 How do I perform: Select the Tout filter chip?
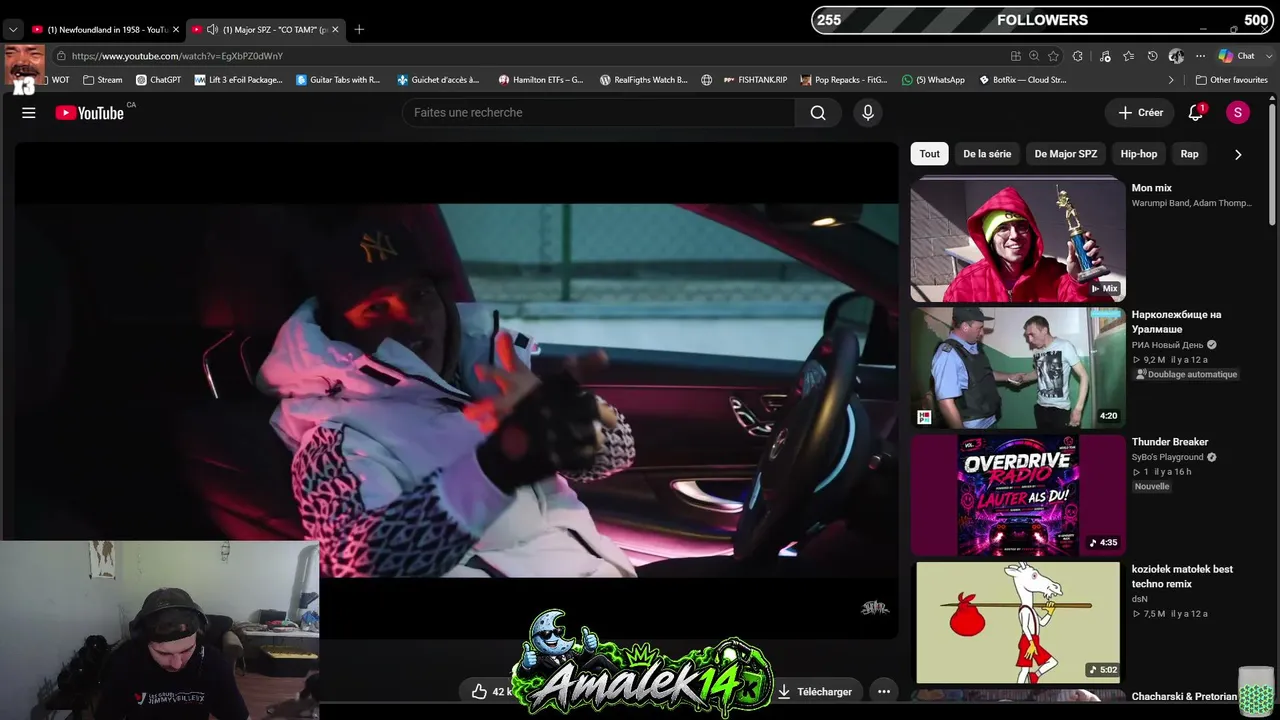click(930, 154)
